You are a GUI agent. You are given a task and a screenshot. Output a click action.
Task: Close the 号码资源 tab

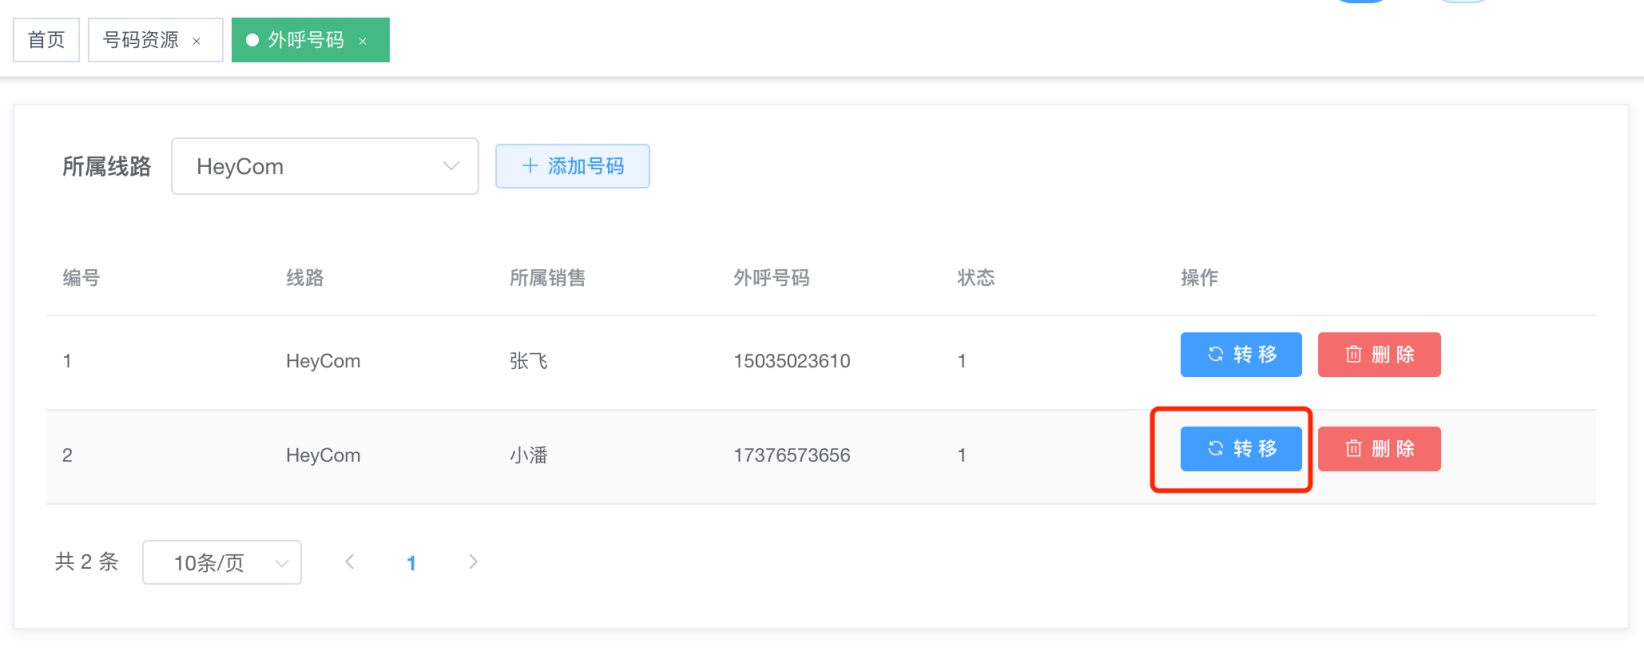[197, 41]
